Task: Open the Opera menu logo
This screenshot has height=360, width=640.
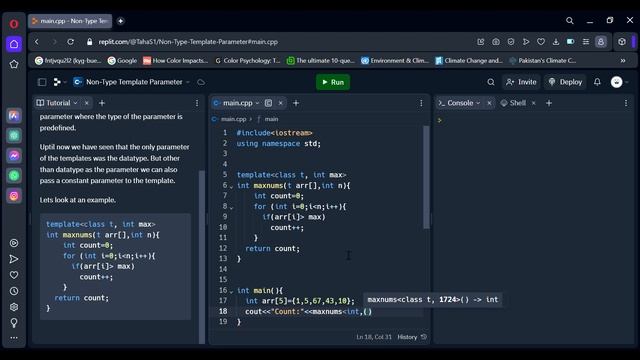Action: pyautogui.click(x=14, y=24)
